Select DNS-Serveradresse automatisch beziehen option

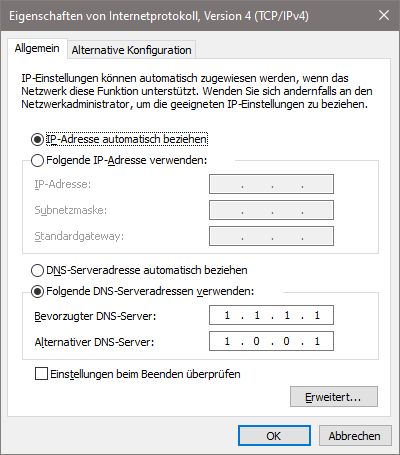tap(37, 270)
